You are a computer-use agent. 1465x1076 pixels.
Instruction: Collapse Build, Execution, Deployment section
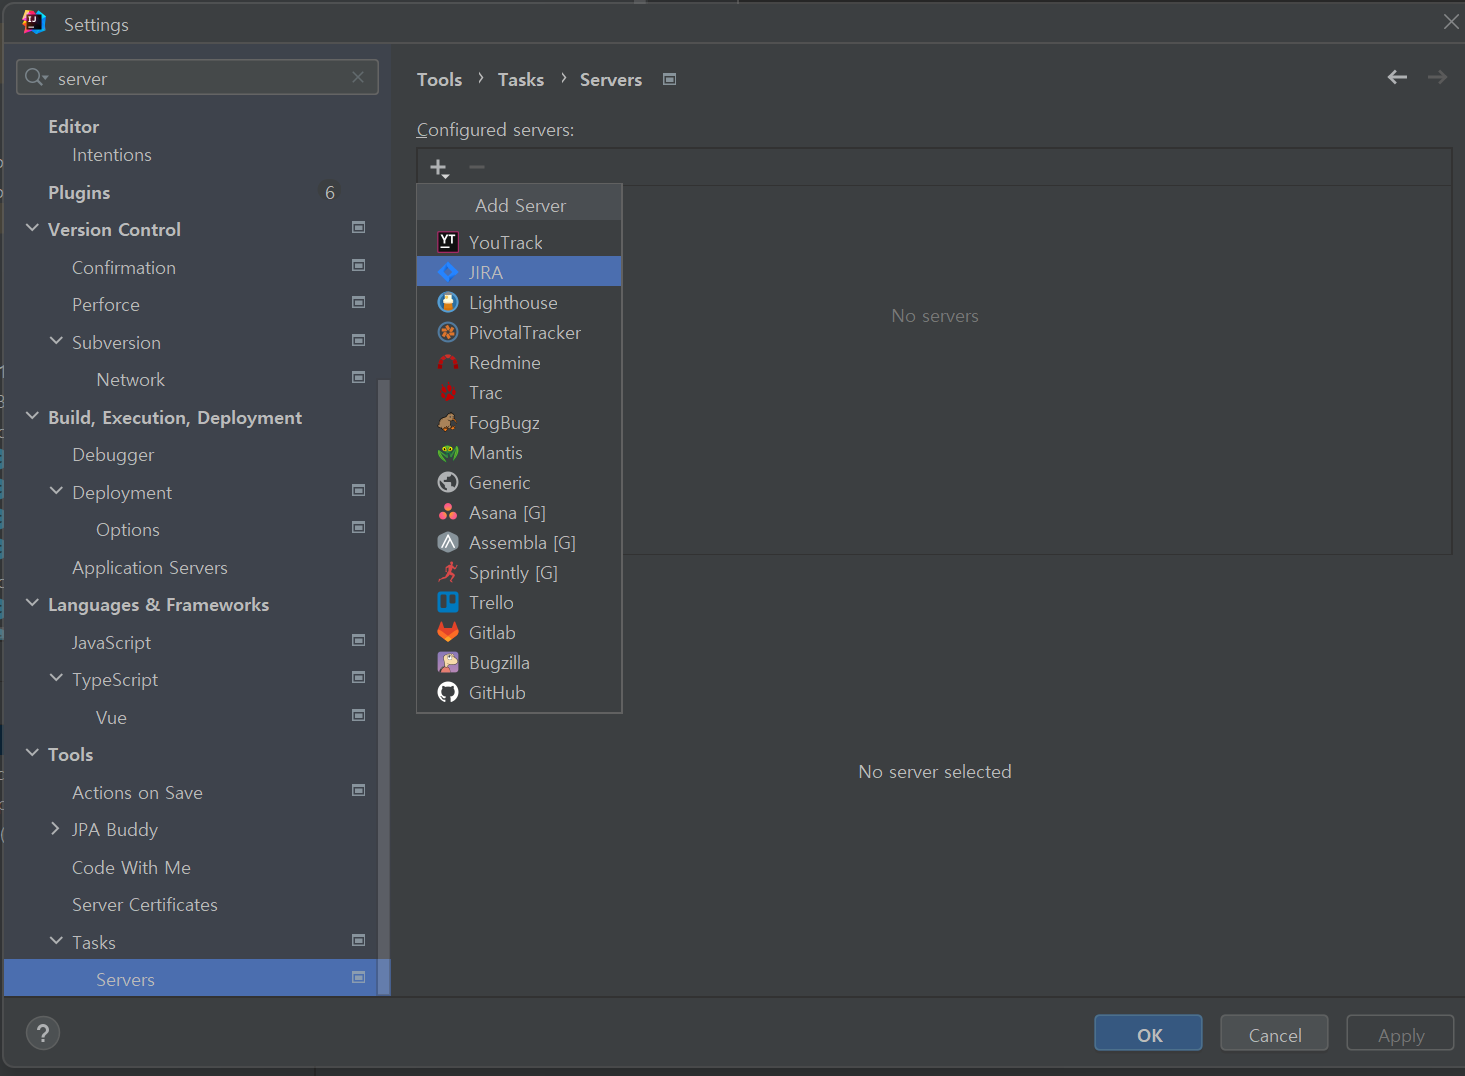click(x=32, y=416)
